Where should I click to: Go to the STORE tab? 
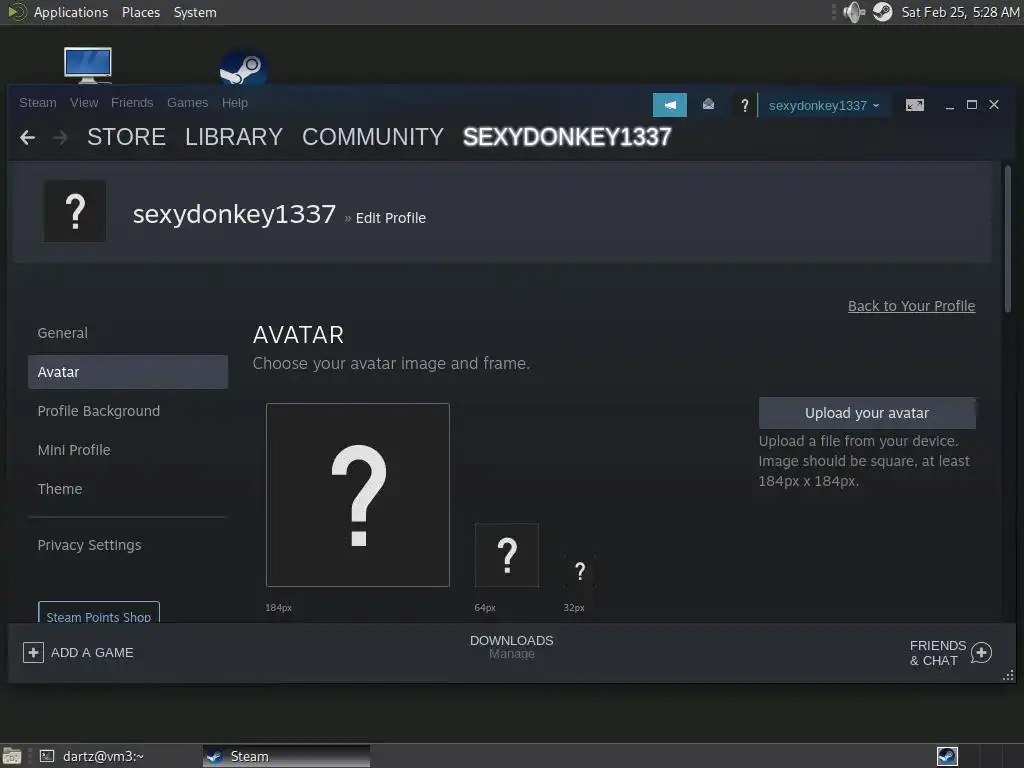(126, 137)
